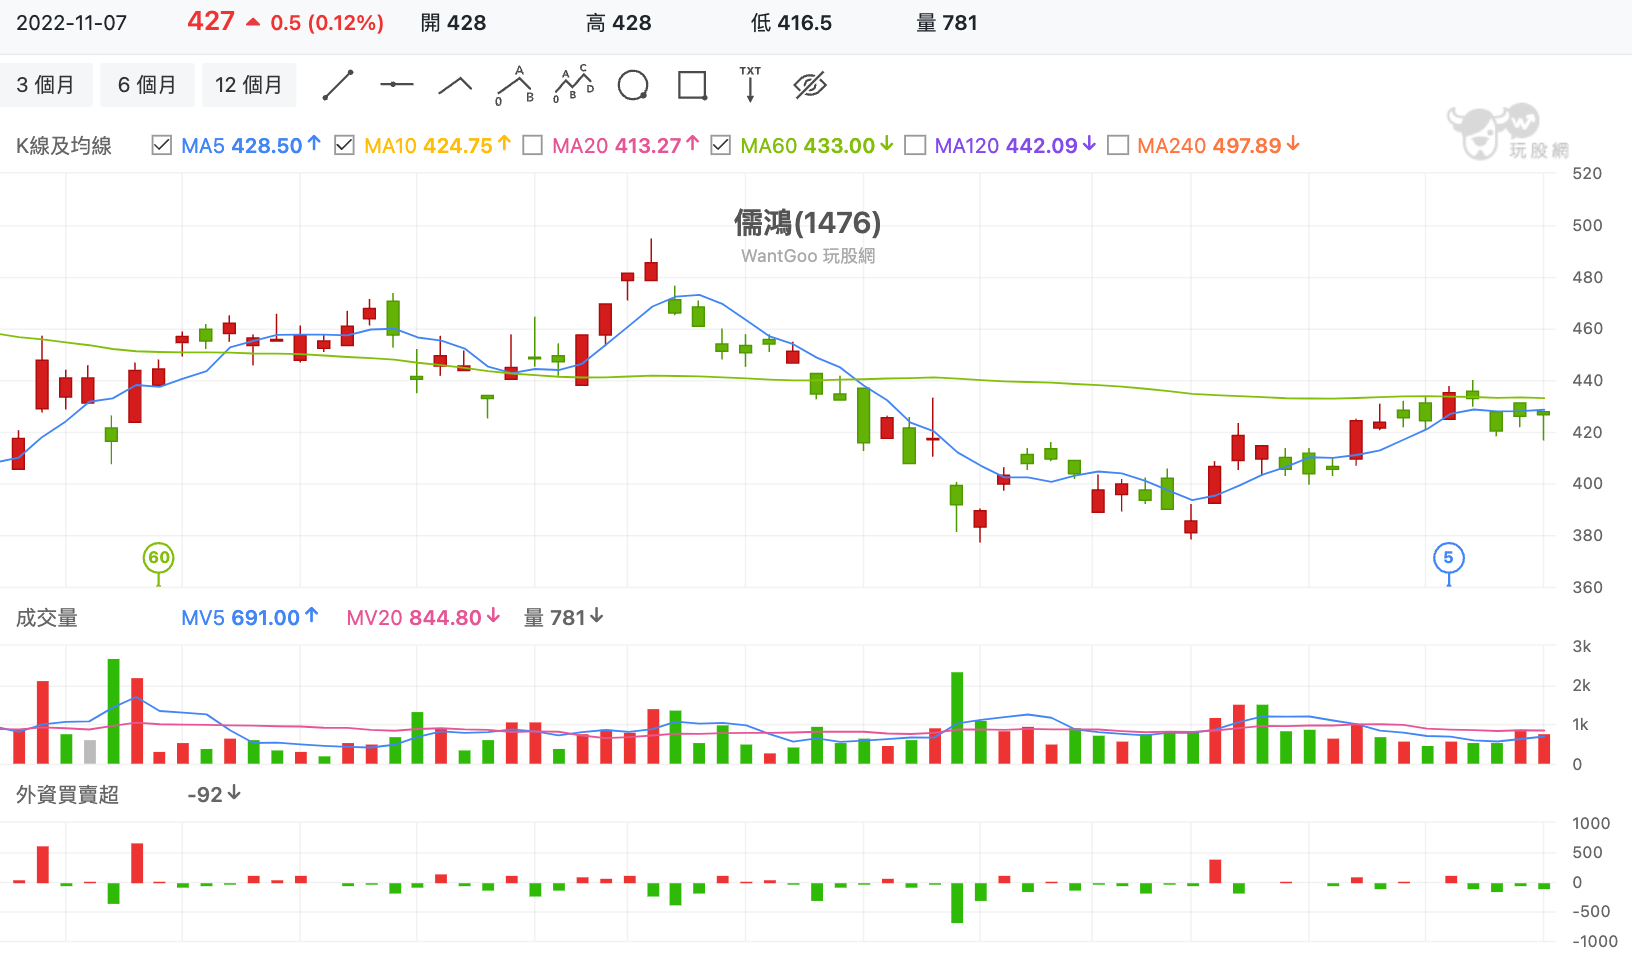
Task: Click the price 427 in header
Action: click(x=211, y=21)
